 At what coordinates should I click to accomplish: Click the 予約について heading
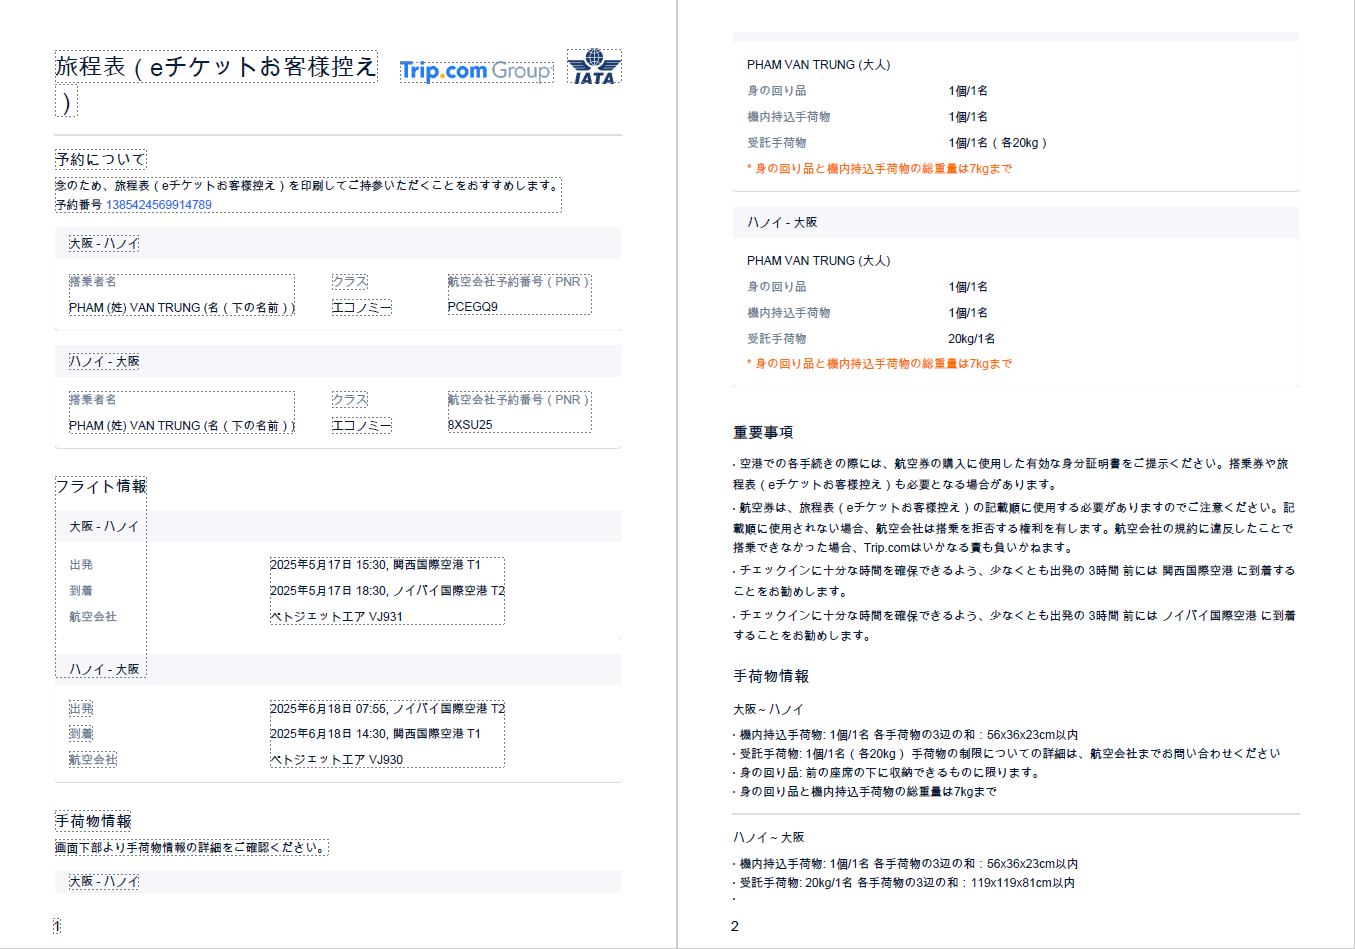click(x=100, y=159)
